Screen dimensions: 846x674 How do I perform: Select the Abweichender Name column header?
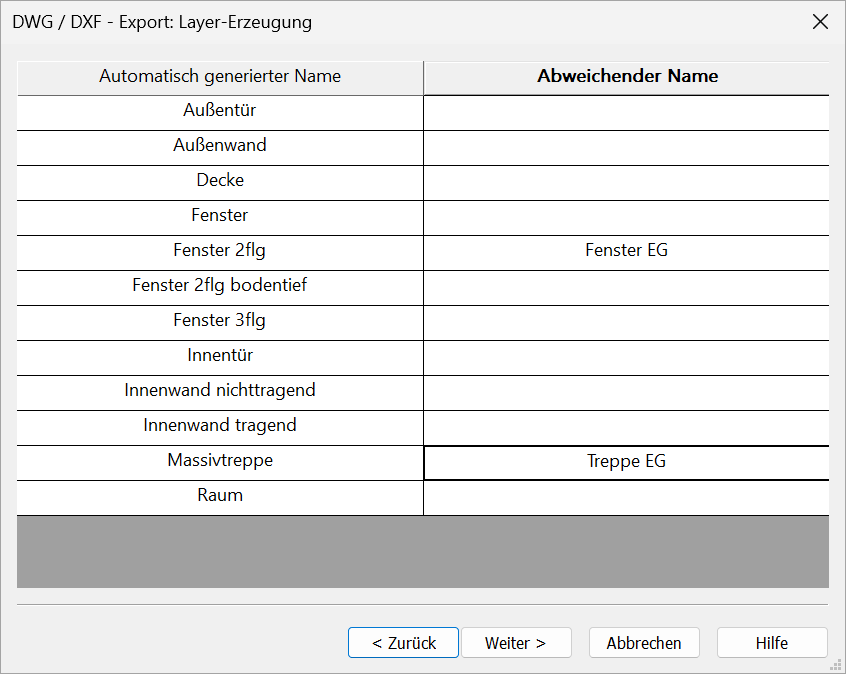coord(626,78)
